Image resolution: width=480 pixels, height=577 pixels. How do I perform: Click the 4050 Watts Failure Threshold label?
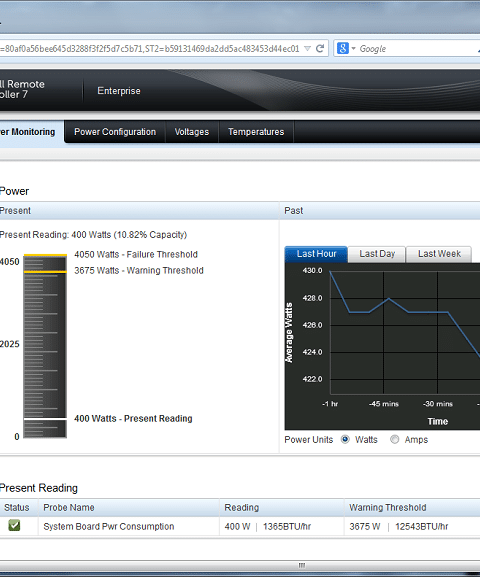pos(136,254)
